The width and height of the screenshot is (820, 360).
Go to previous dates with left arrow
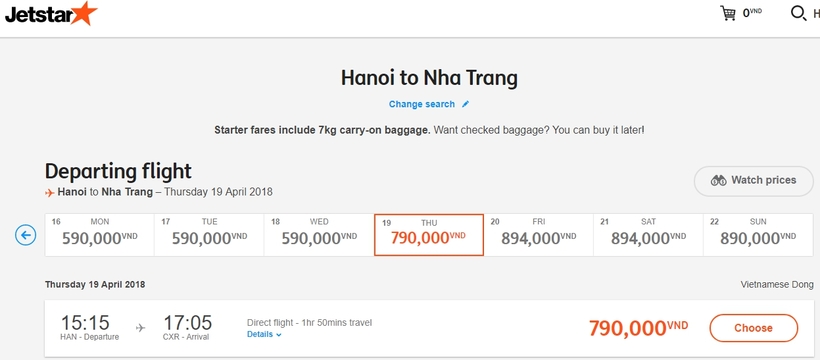point(26,235)
